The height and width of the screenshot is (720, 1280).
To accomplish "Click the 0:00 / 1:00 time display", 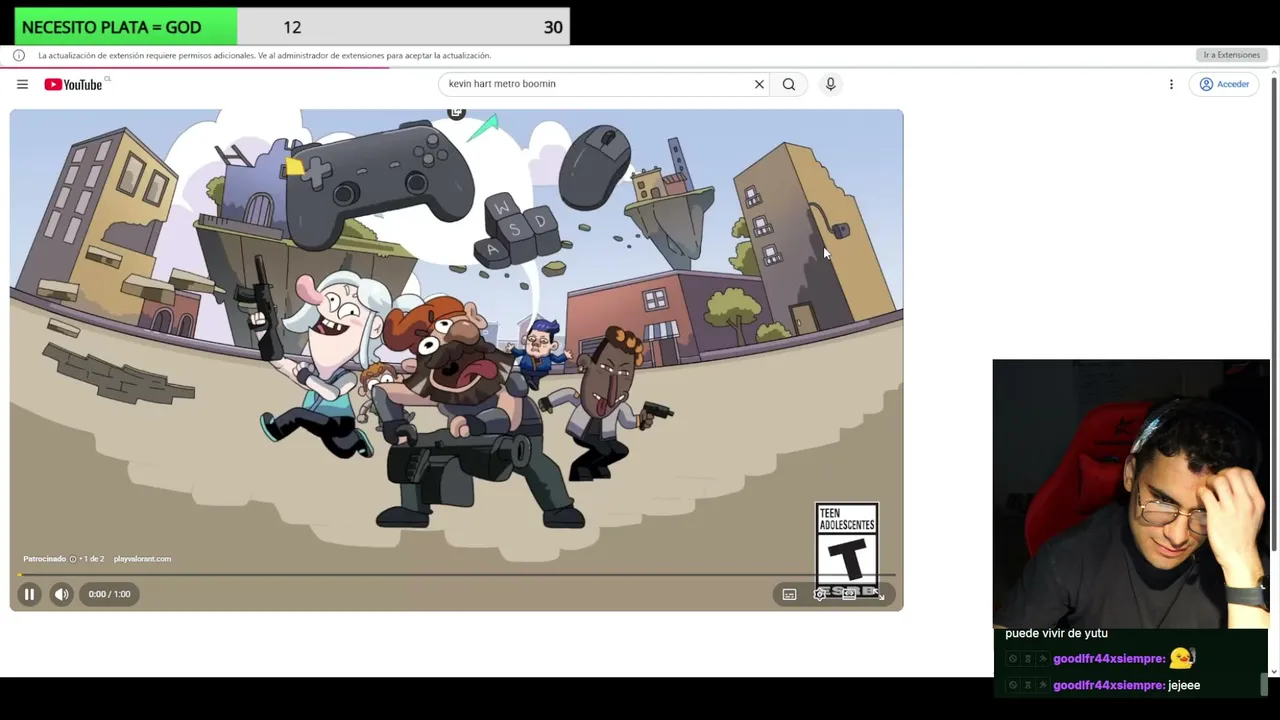I will tap(109, 594).
